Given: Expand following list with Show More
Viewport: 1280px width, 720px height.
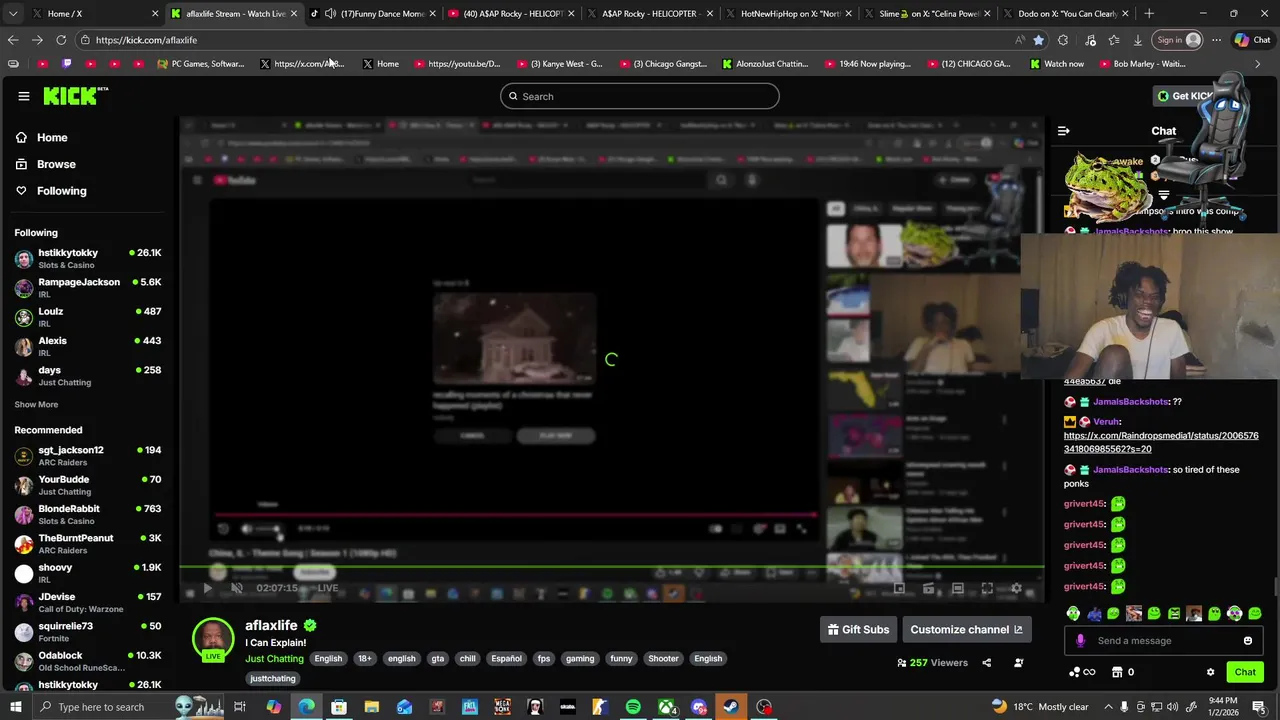Looking at the screenshot, I should [x=36, y=405].
